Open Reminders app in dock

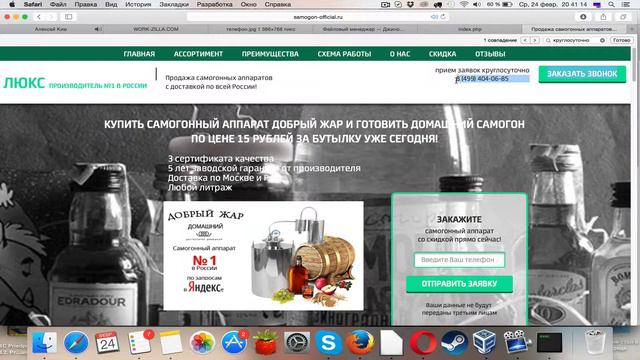pos(139,342)
